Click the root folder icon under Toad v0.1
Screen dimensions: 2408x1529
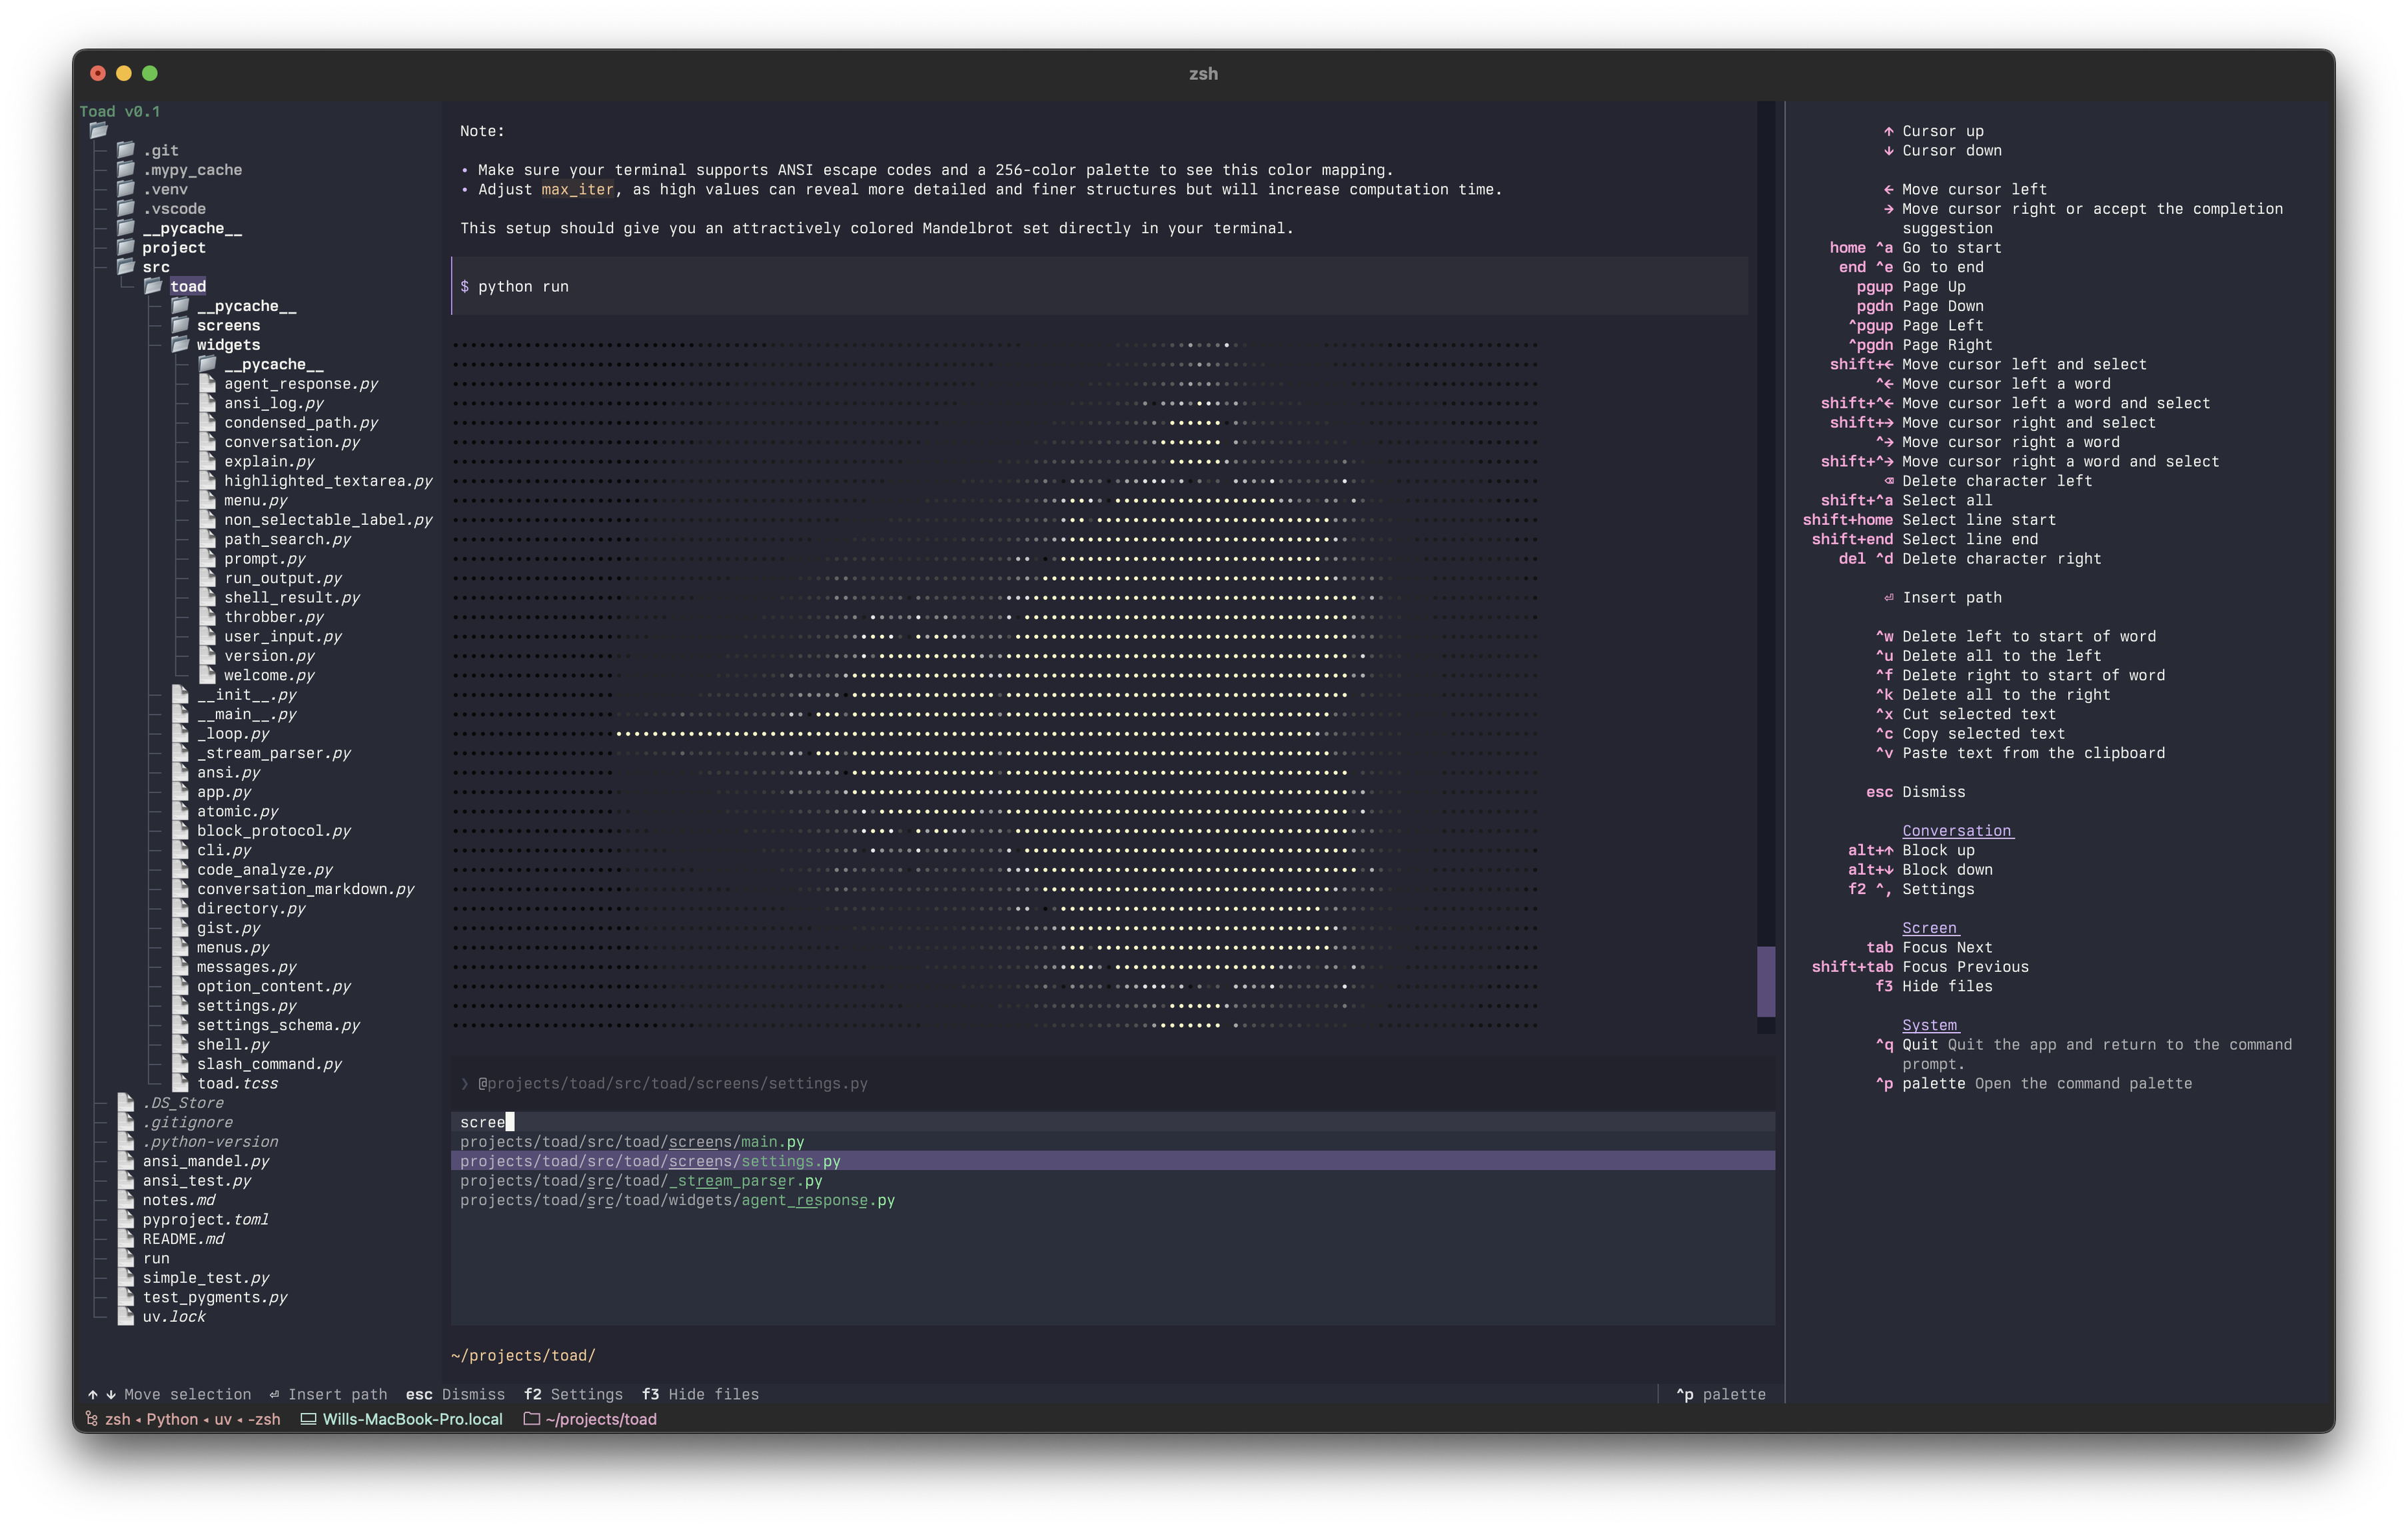tap(98, 131)
